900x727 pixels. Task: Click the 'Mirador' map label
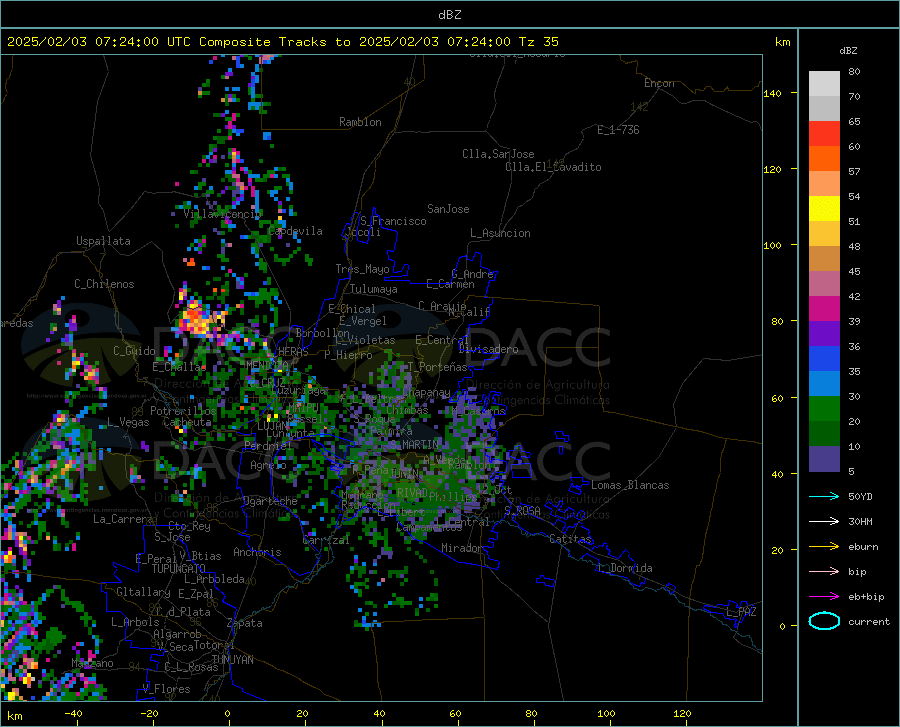461,548
